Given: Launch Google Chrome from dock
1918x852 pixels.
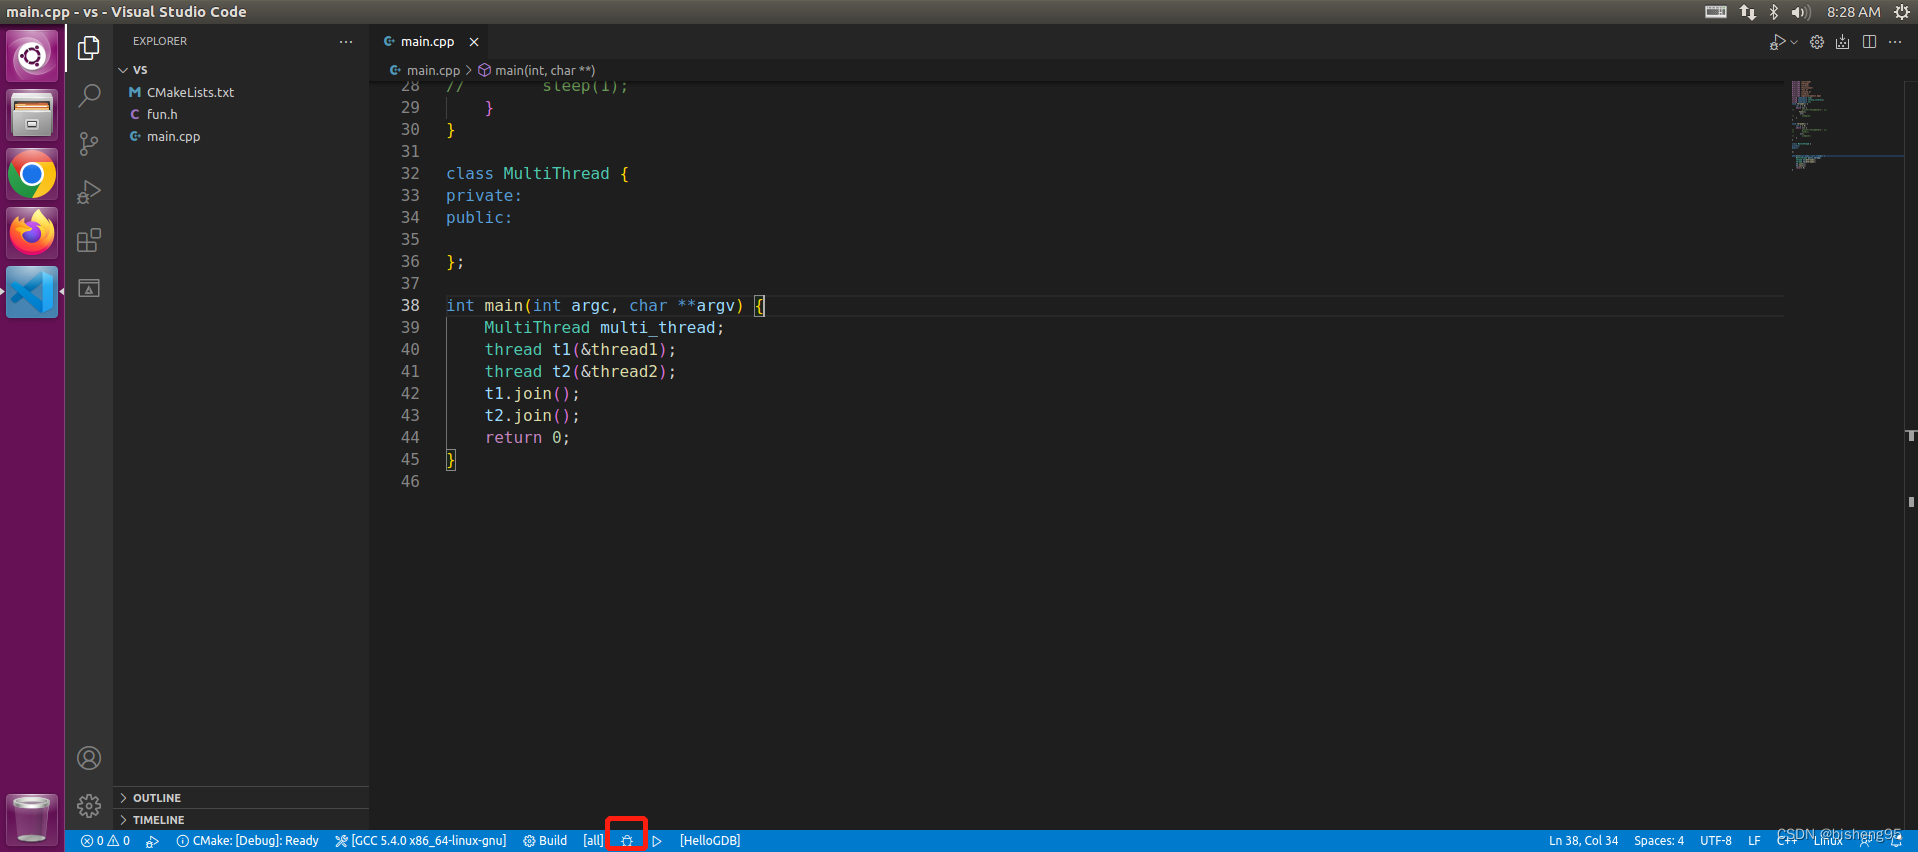Looking at the screenshot, I should [x=32, y=175].
